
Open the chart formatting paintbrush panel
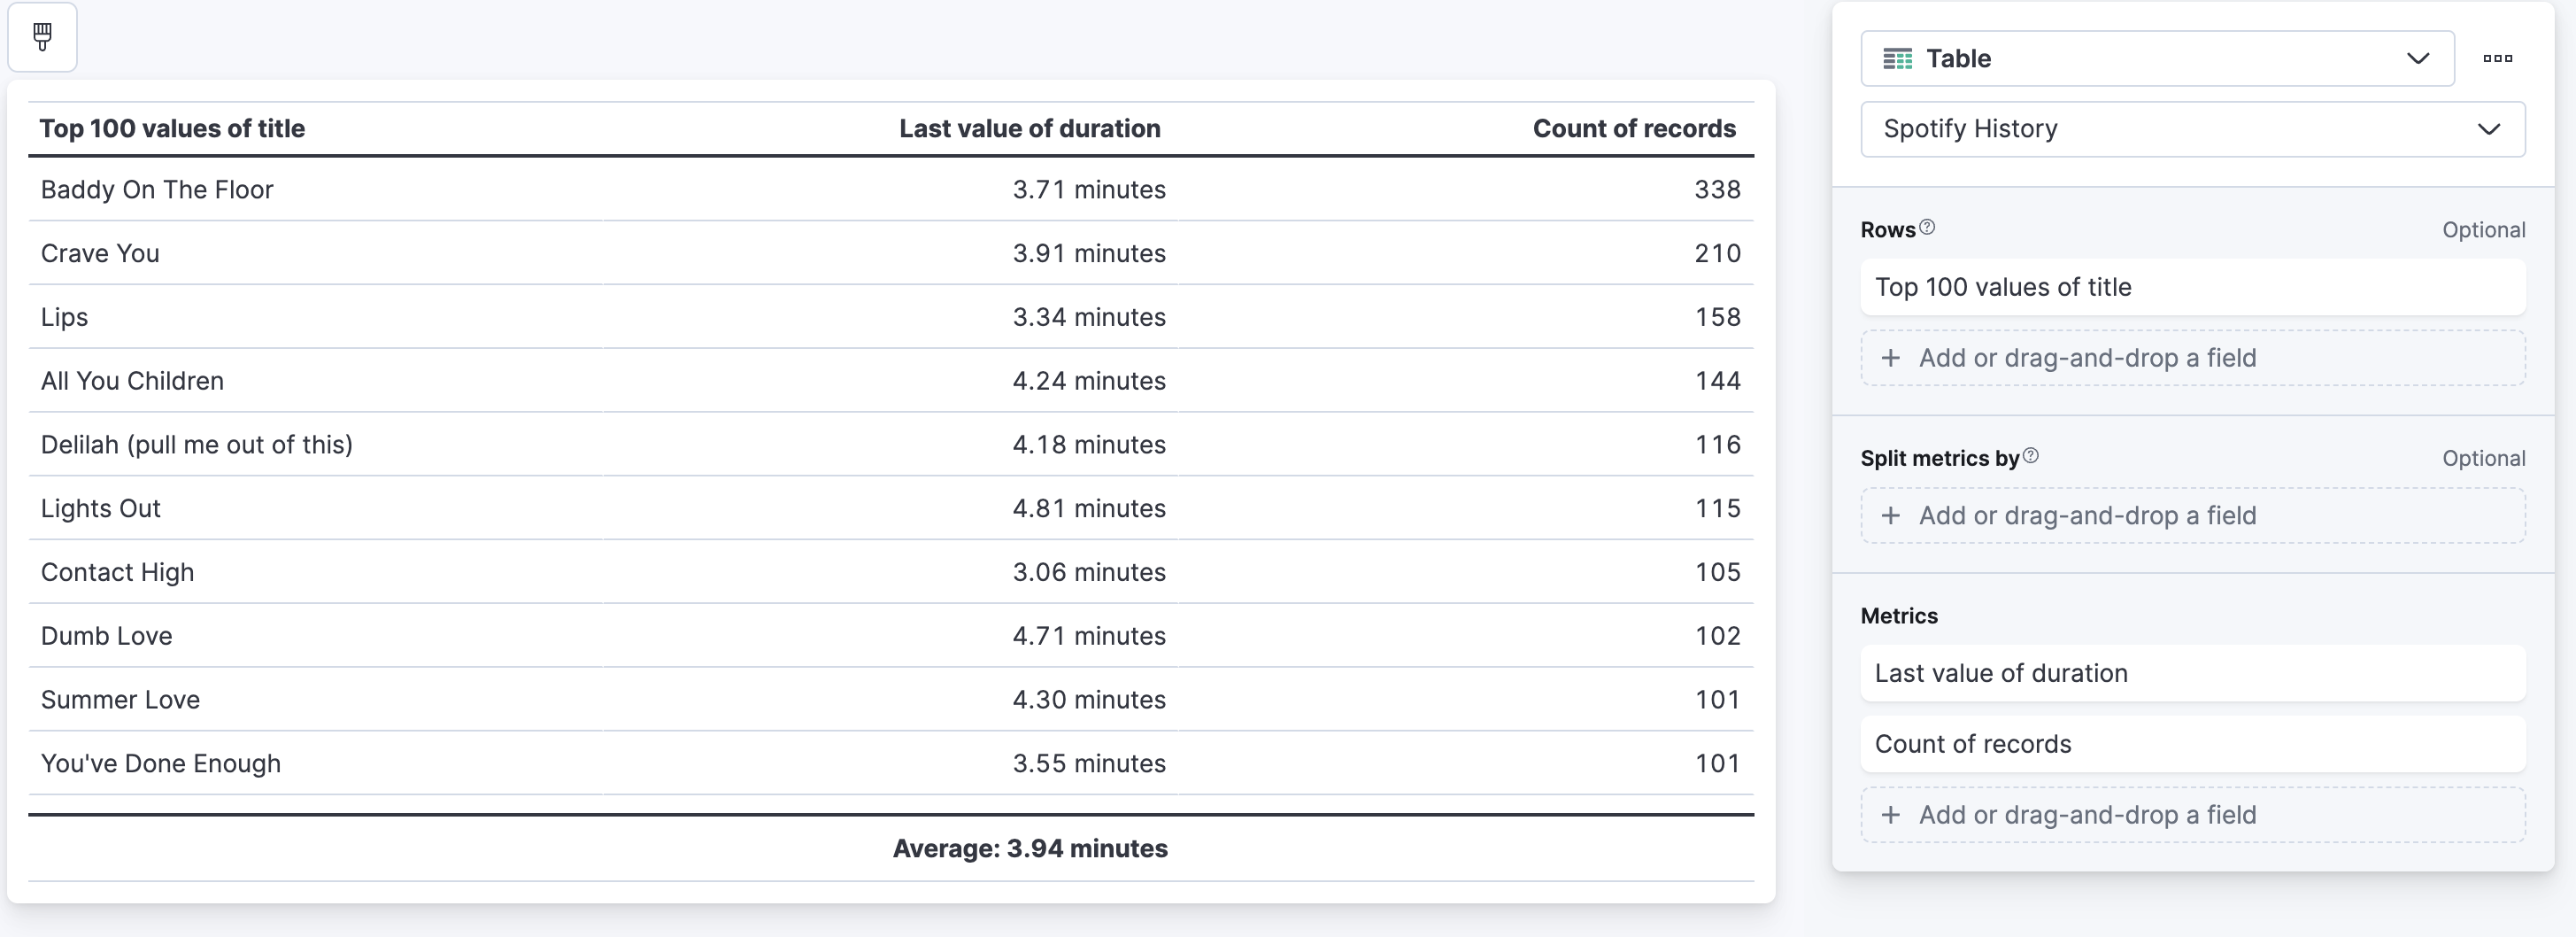click(x=42, y=37)
